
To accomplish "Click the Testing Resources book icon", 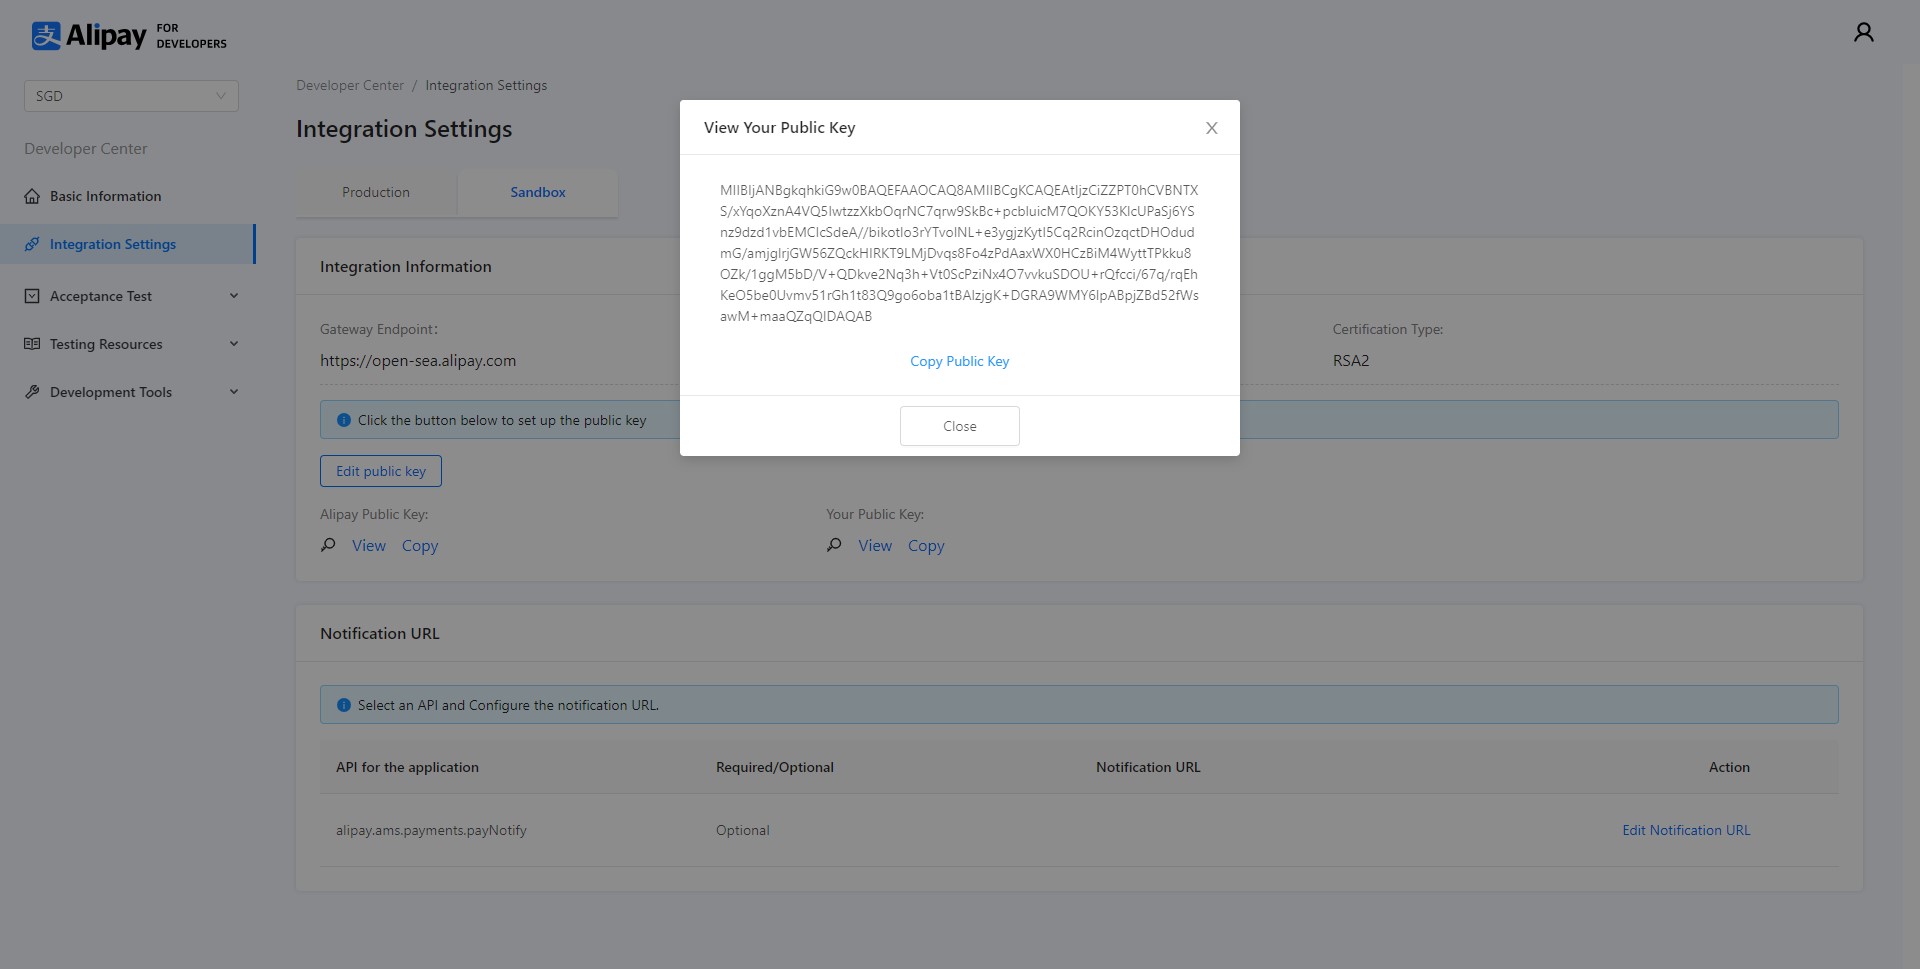I will coord(32,344).
